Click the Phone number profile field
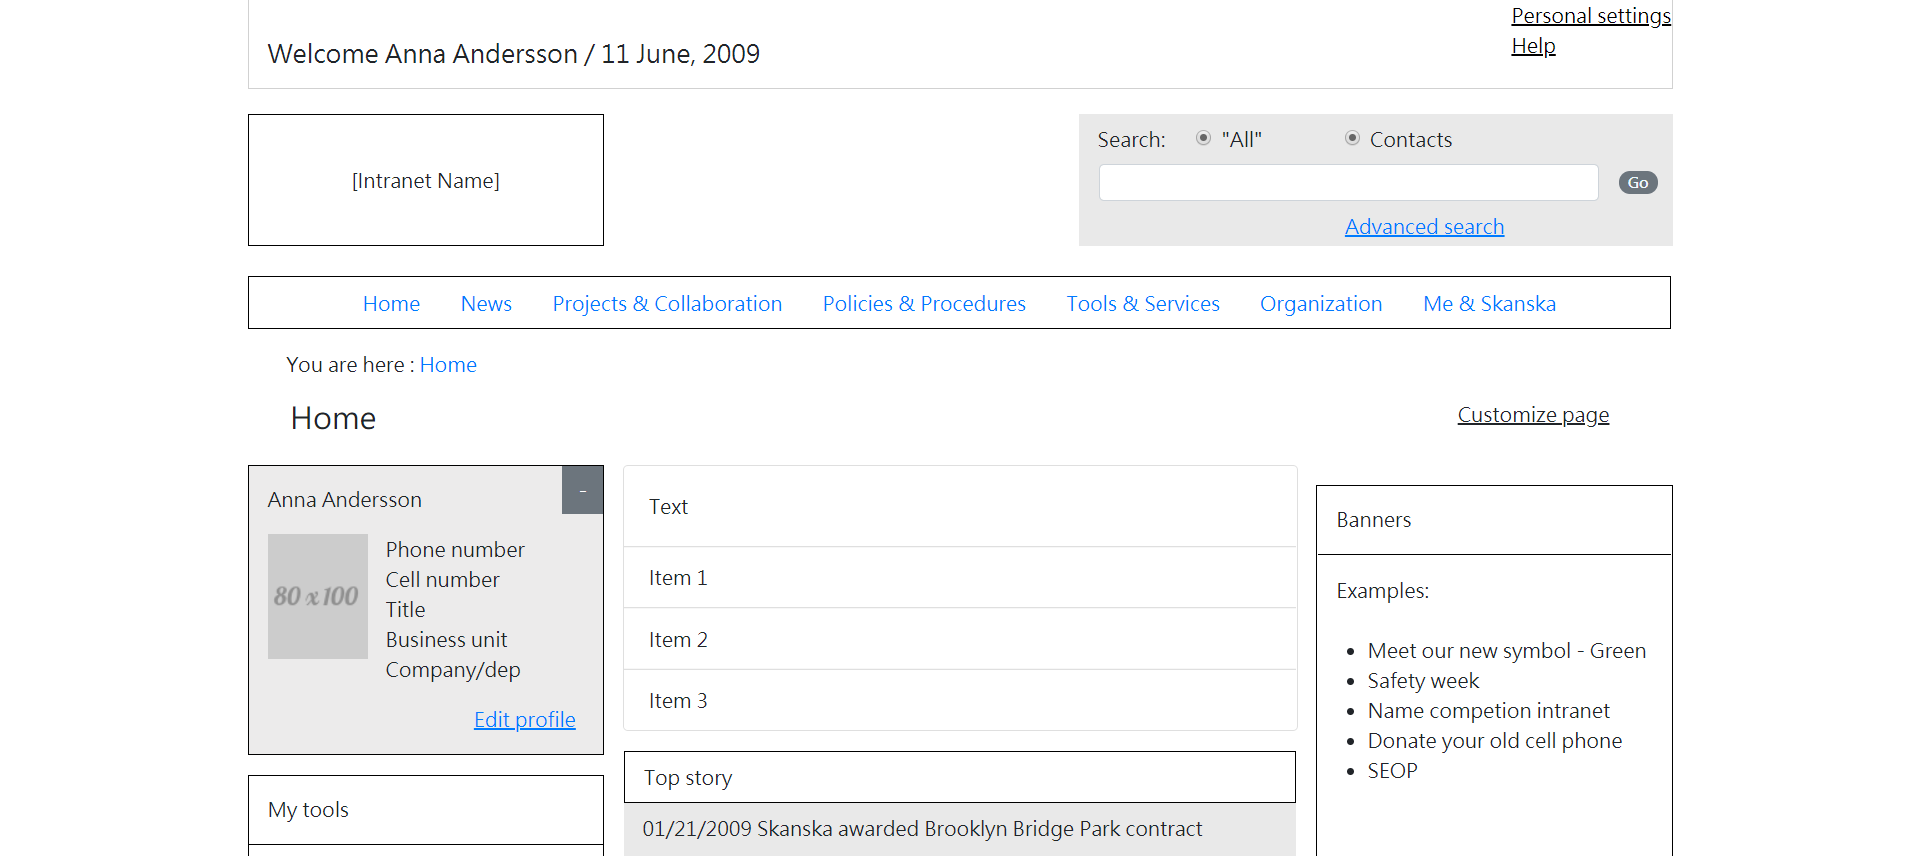 tap(455, 550)
